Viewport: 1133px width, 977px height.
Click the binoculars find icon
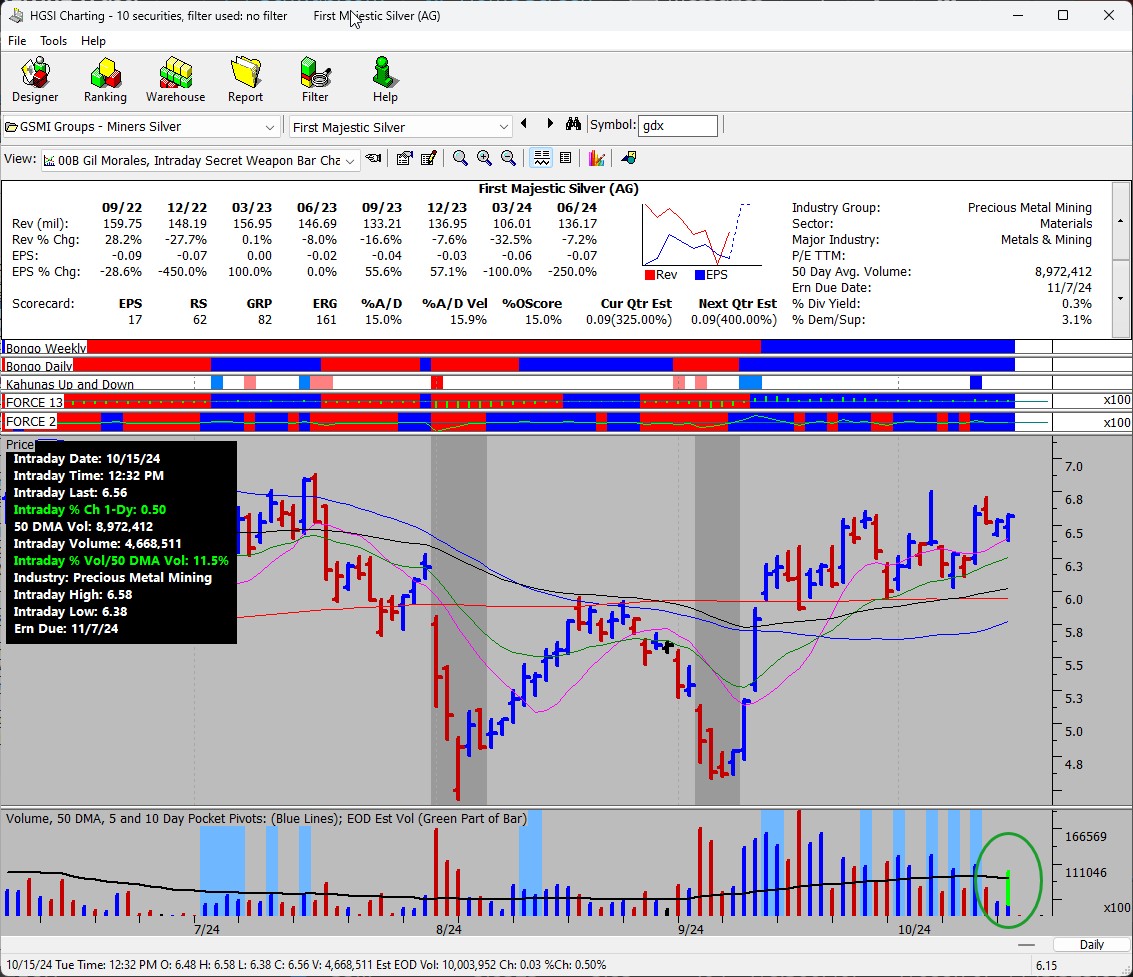click(x=573, y=124)
